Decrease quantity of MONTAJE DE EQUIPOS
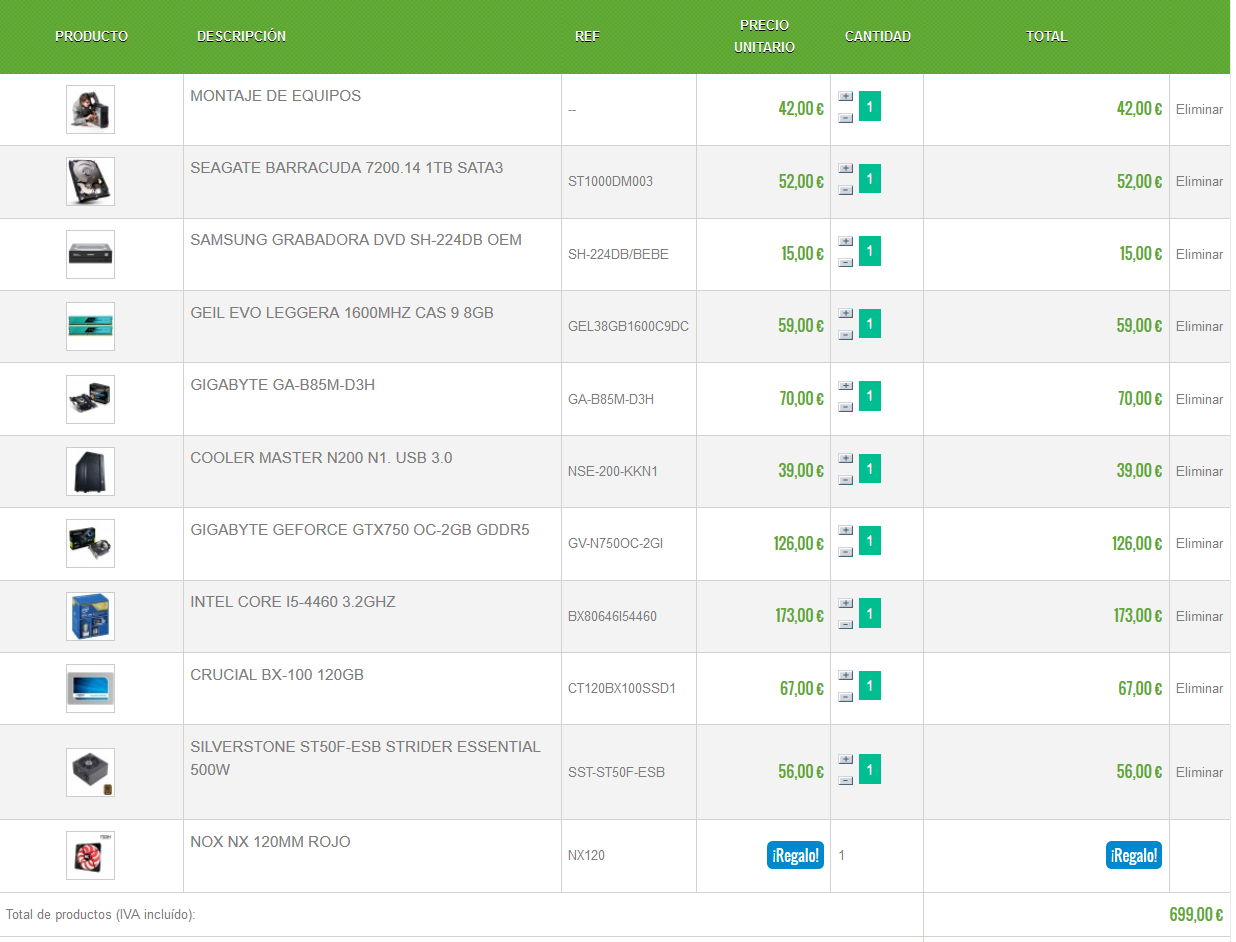1236x942 pixels. pyautogui.click(x=845, y=118)
